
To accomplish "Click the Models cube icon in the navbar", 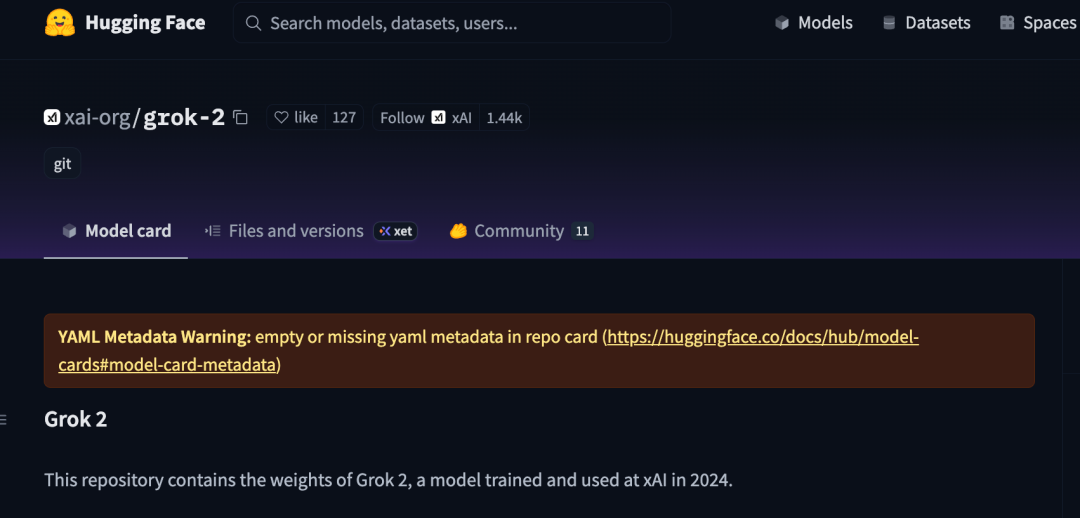I will [782, 23].
